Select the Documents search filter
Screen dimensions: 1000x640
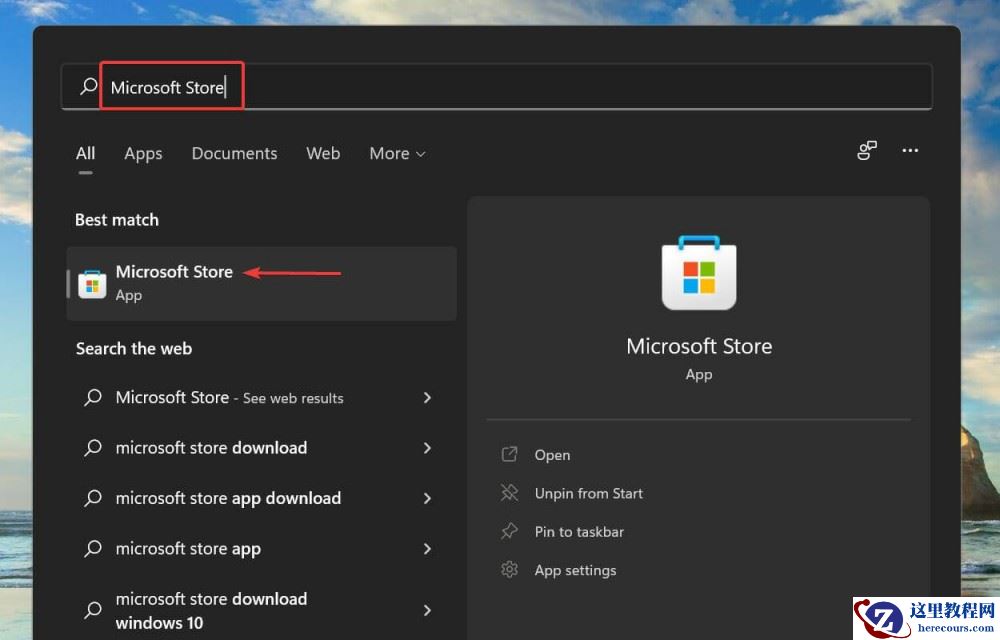coord(234,153)
